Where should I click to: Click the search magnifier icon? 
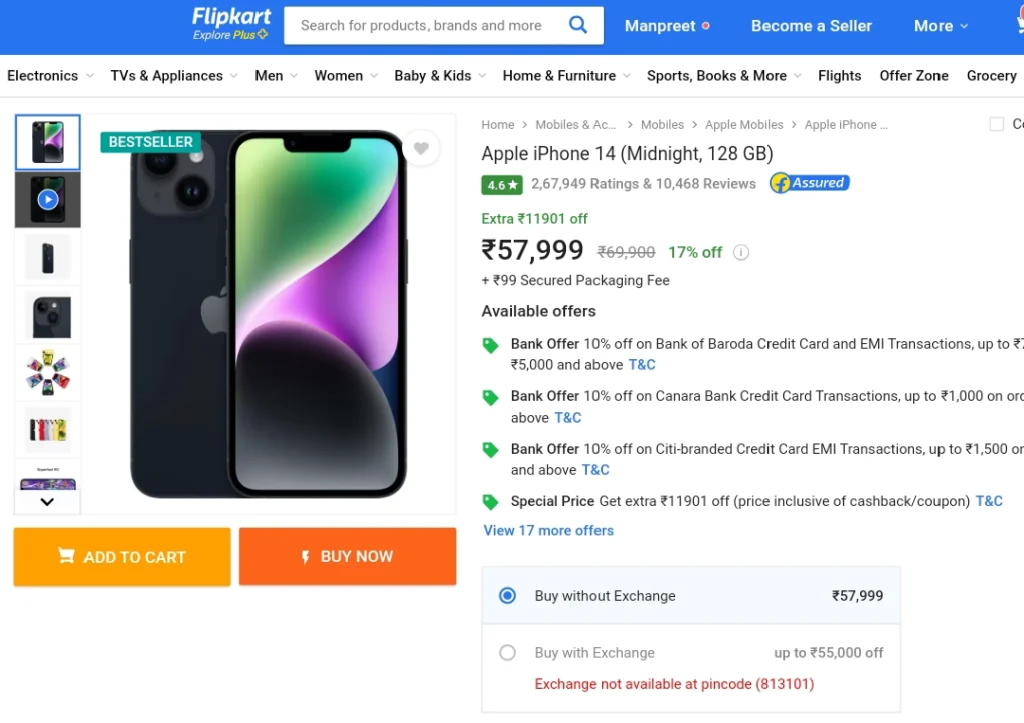[x=577, y=25]
